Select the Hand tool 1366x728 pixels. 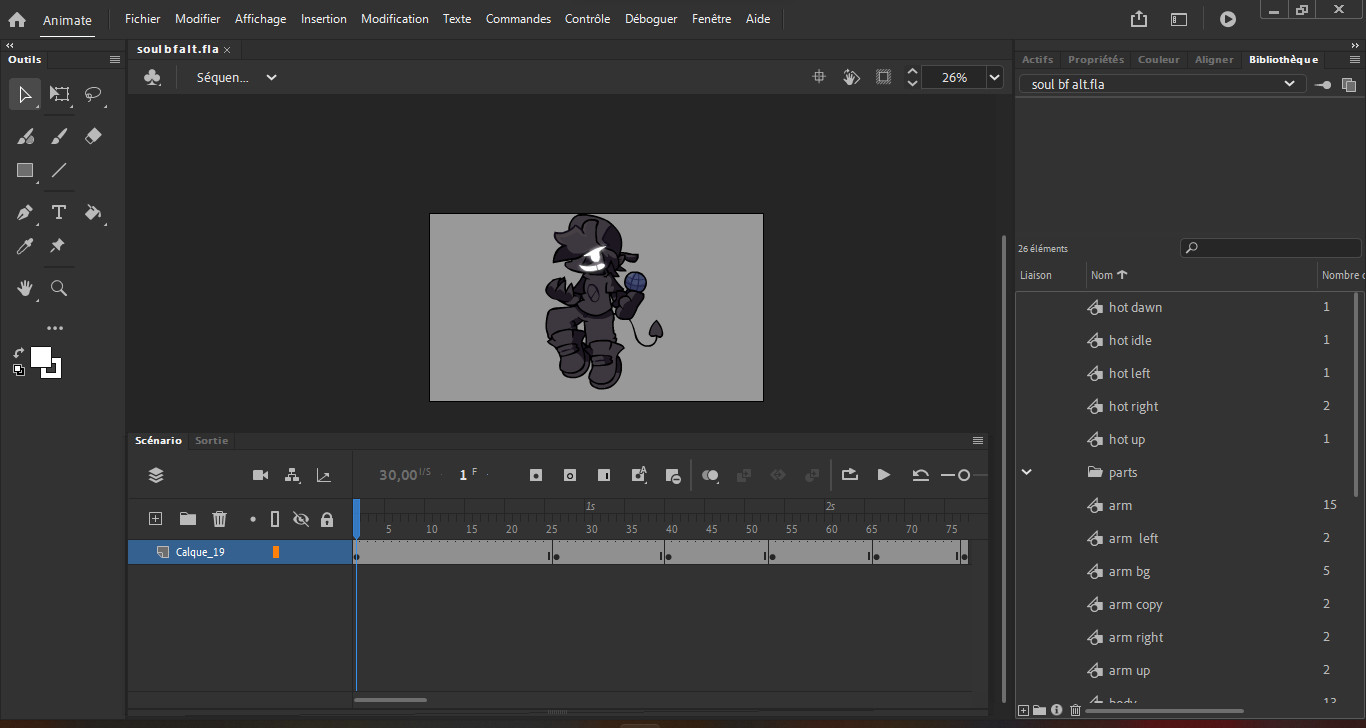(x=24, y=288)
